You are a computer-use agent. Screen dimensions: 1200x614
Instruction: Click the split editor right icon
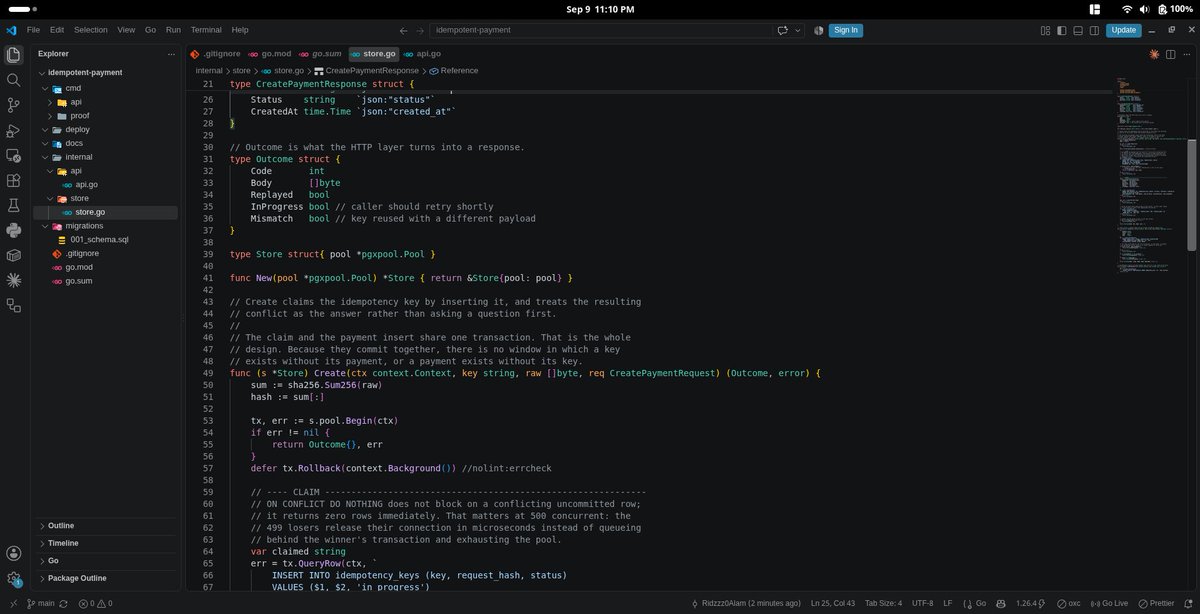pos(1169,54)
